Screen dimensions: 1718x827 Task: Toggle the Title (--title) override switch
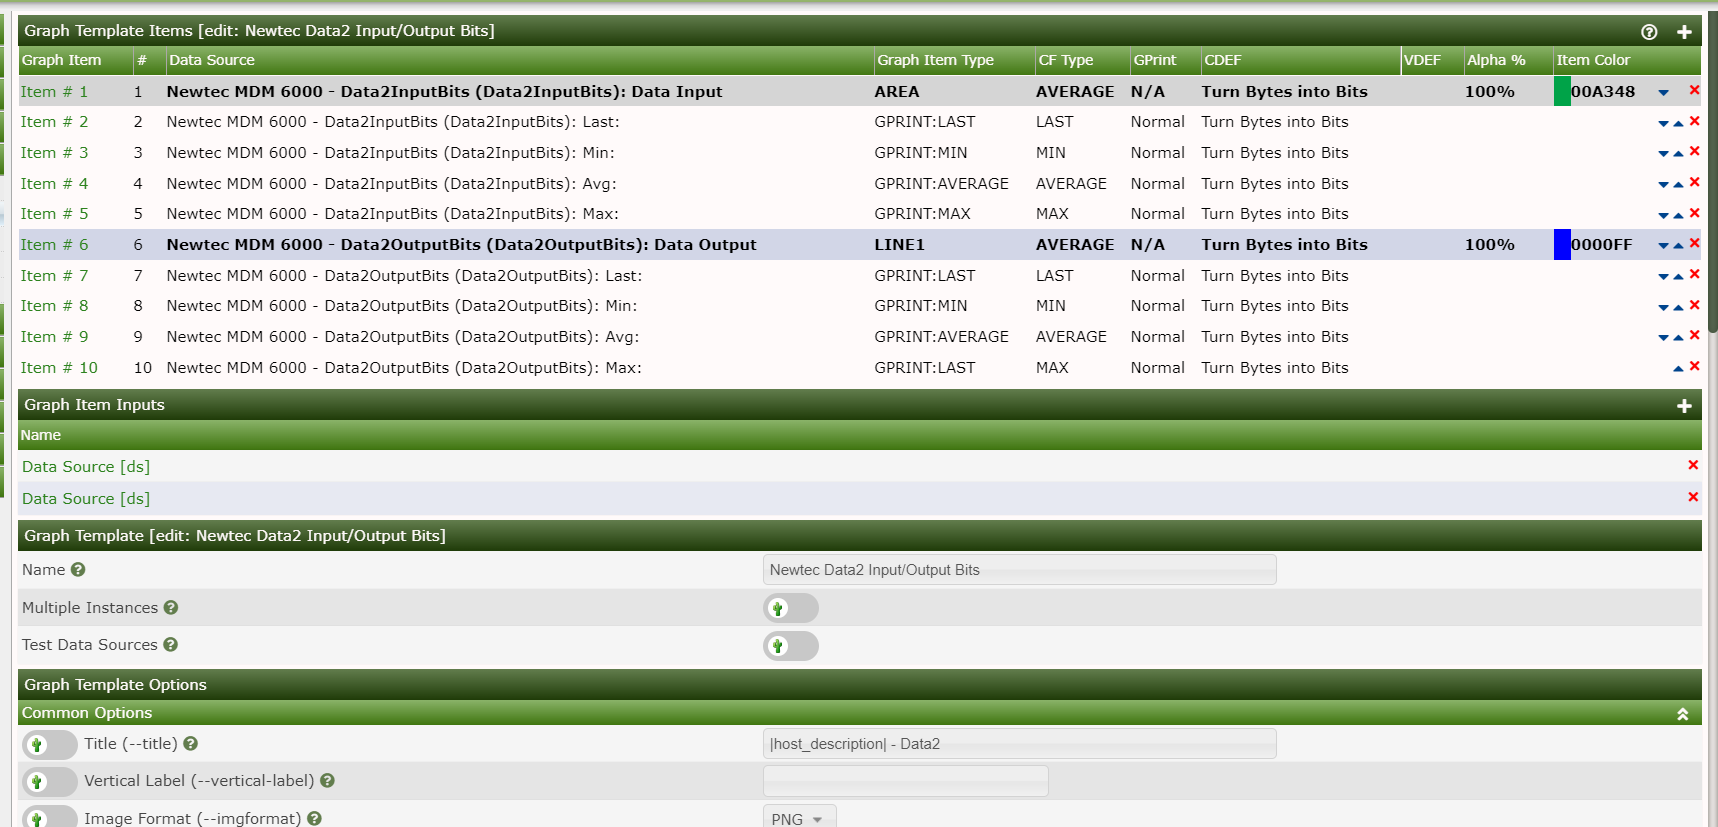(x=50, y=745)
